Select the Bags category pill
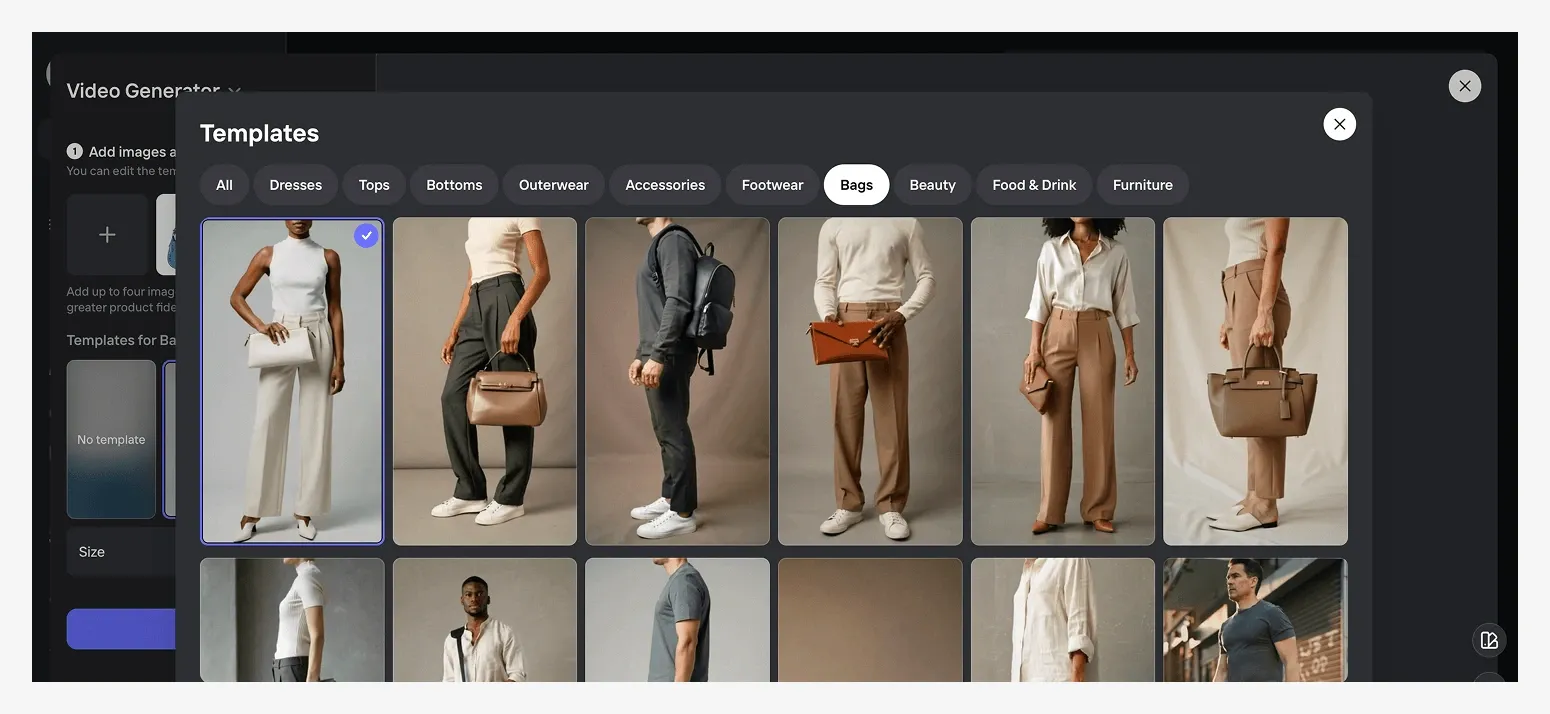The height and width of the screenshot is (714, 1550). 856,185
